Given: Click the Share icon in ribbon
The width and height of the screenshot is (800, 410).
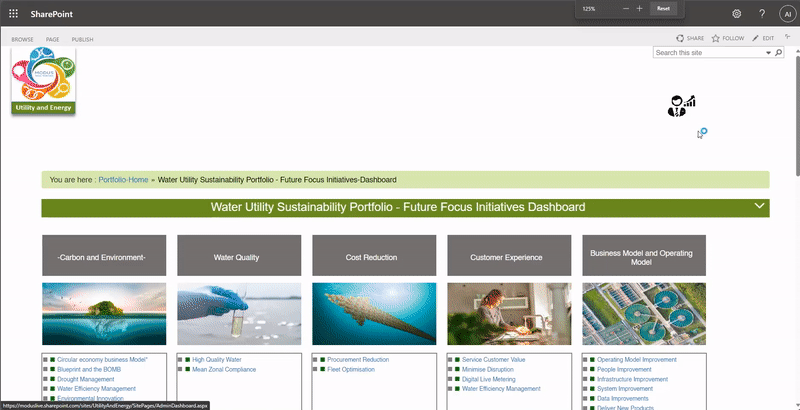Looking at the screenshot, I should (x=680, y=38).
